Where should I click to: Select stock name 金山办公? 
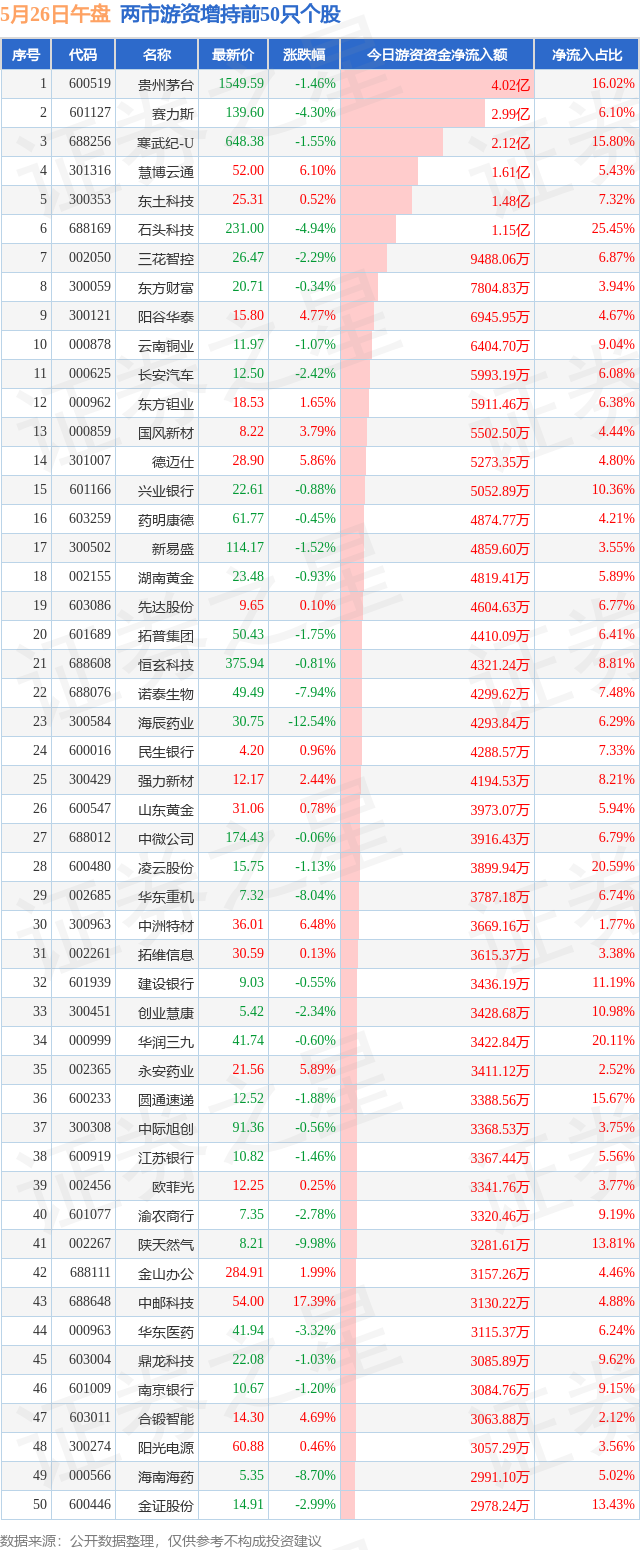(x=166, y=1273)
